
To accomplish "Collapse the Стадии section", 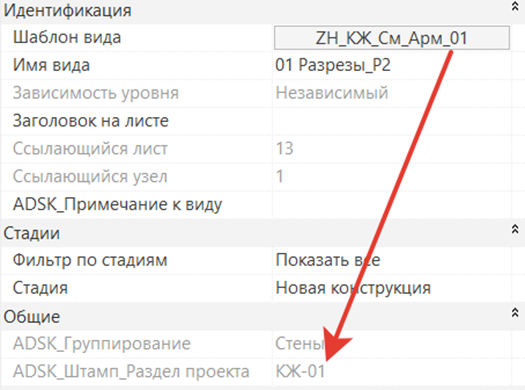I will pos(515,229).
